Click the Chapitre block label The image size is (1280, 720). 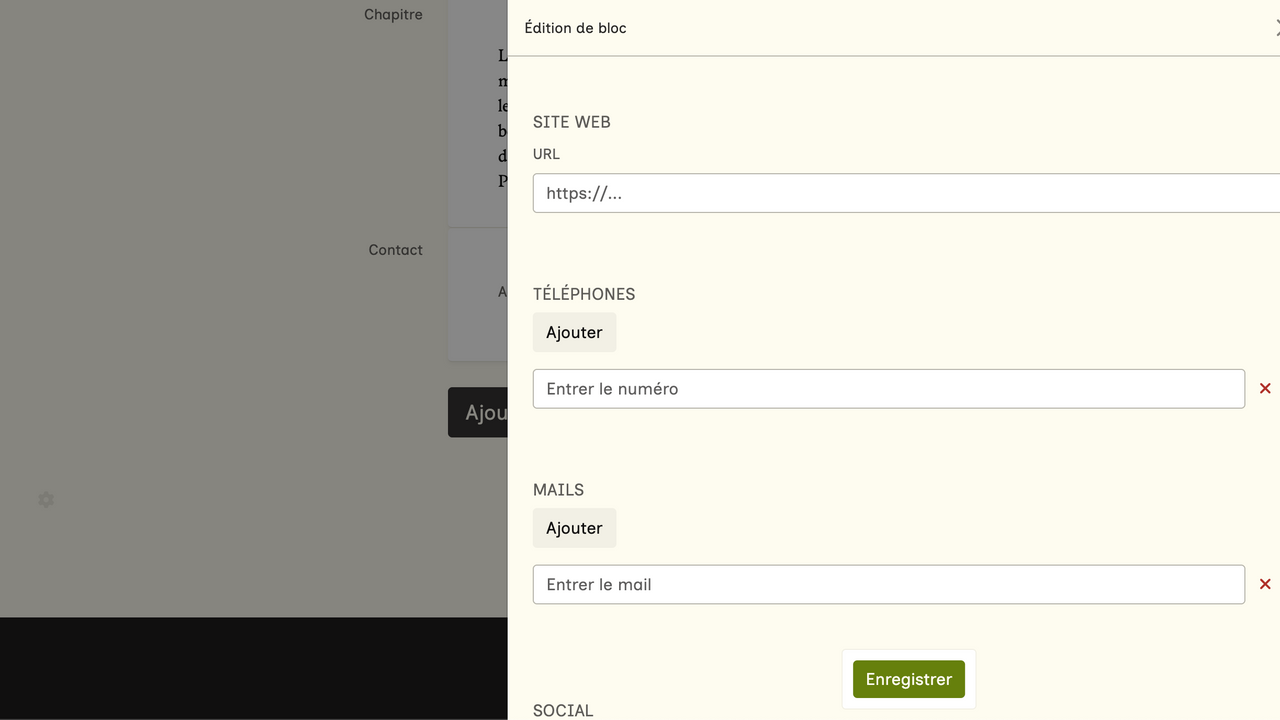393,15
